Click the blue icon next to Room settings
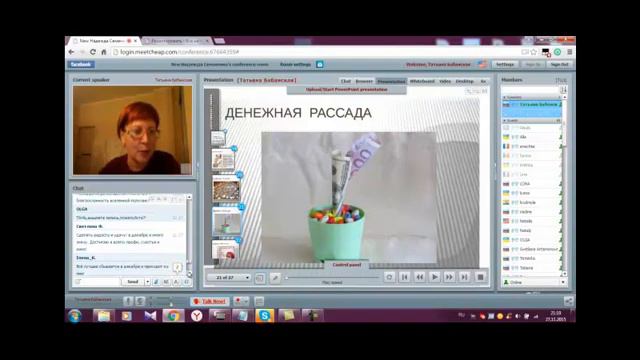Screen dimensions: 640x360 tap(320, 64)
